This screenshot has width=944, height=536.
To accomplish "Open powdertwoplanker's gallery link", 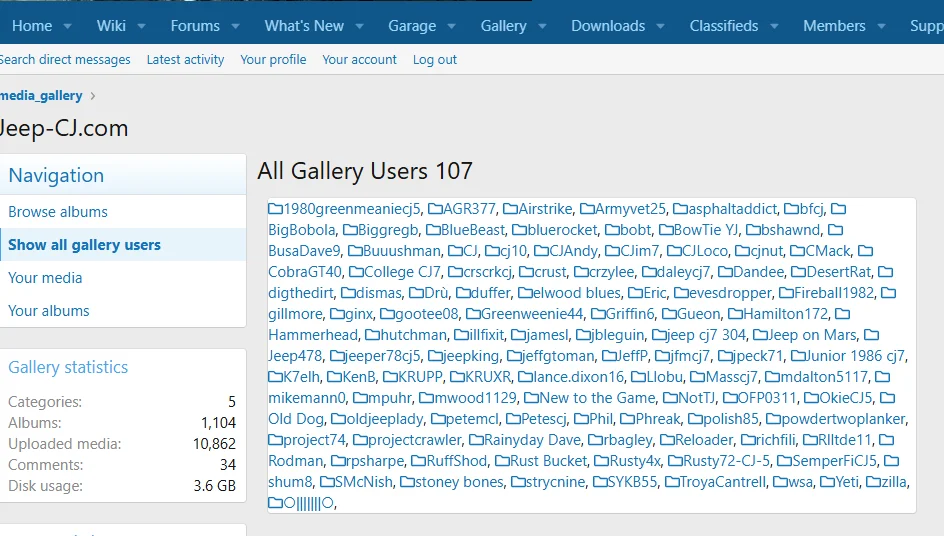I will point(843,420).
